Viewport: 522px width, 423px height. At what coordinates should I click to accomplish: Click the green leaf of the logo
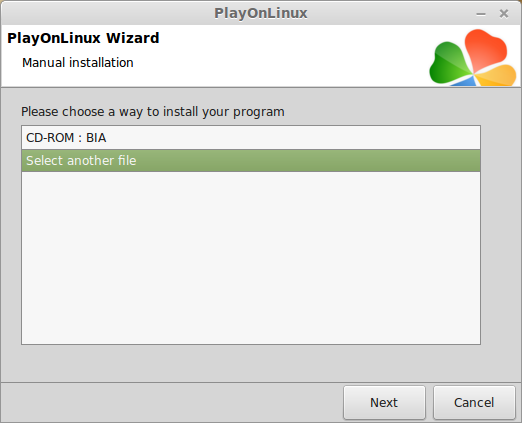450,63
